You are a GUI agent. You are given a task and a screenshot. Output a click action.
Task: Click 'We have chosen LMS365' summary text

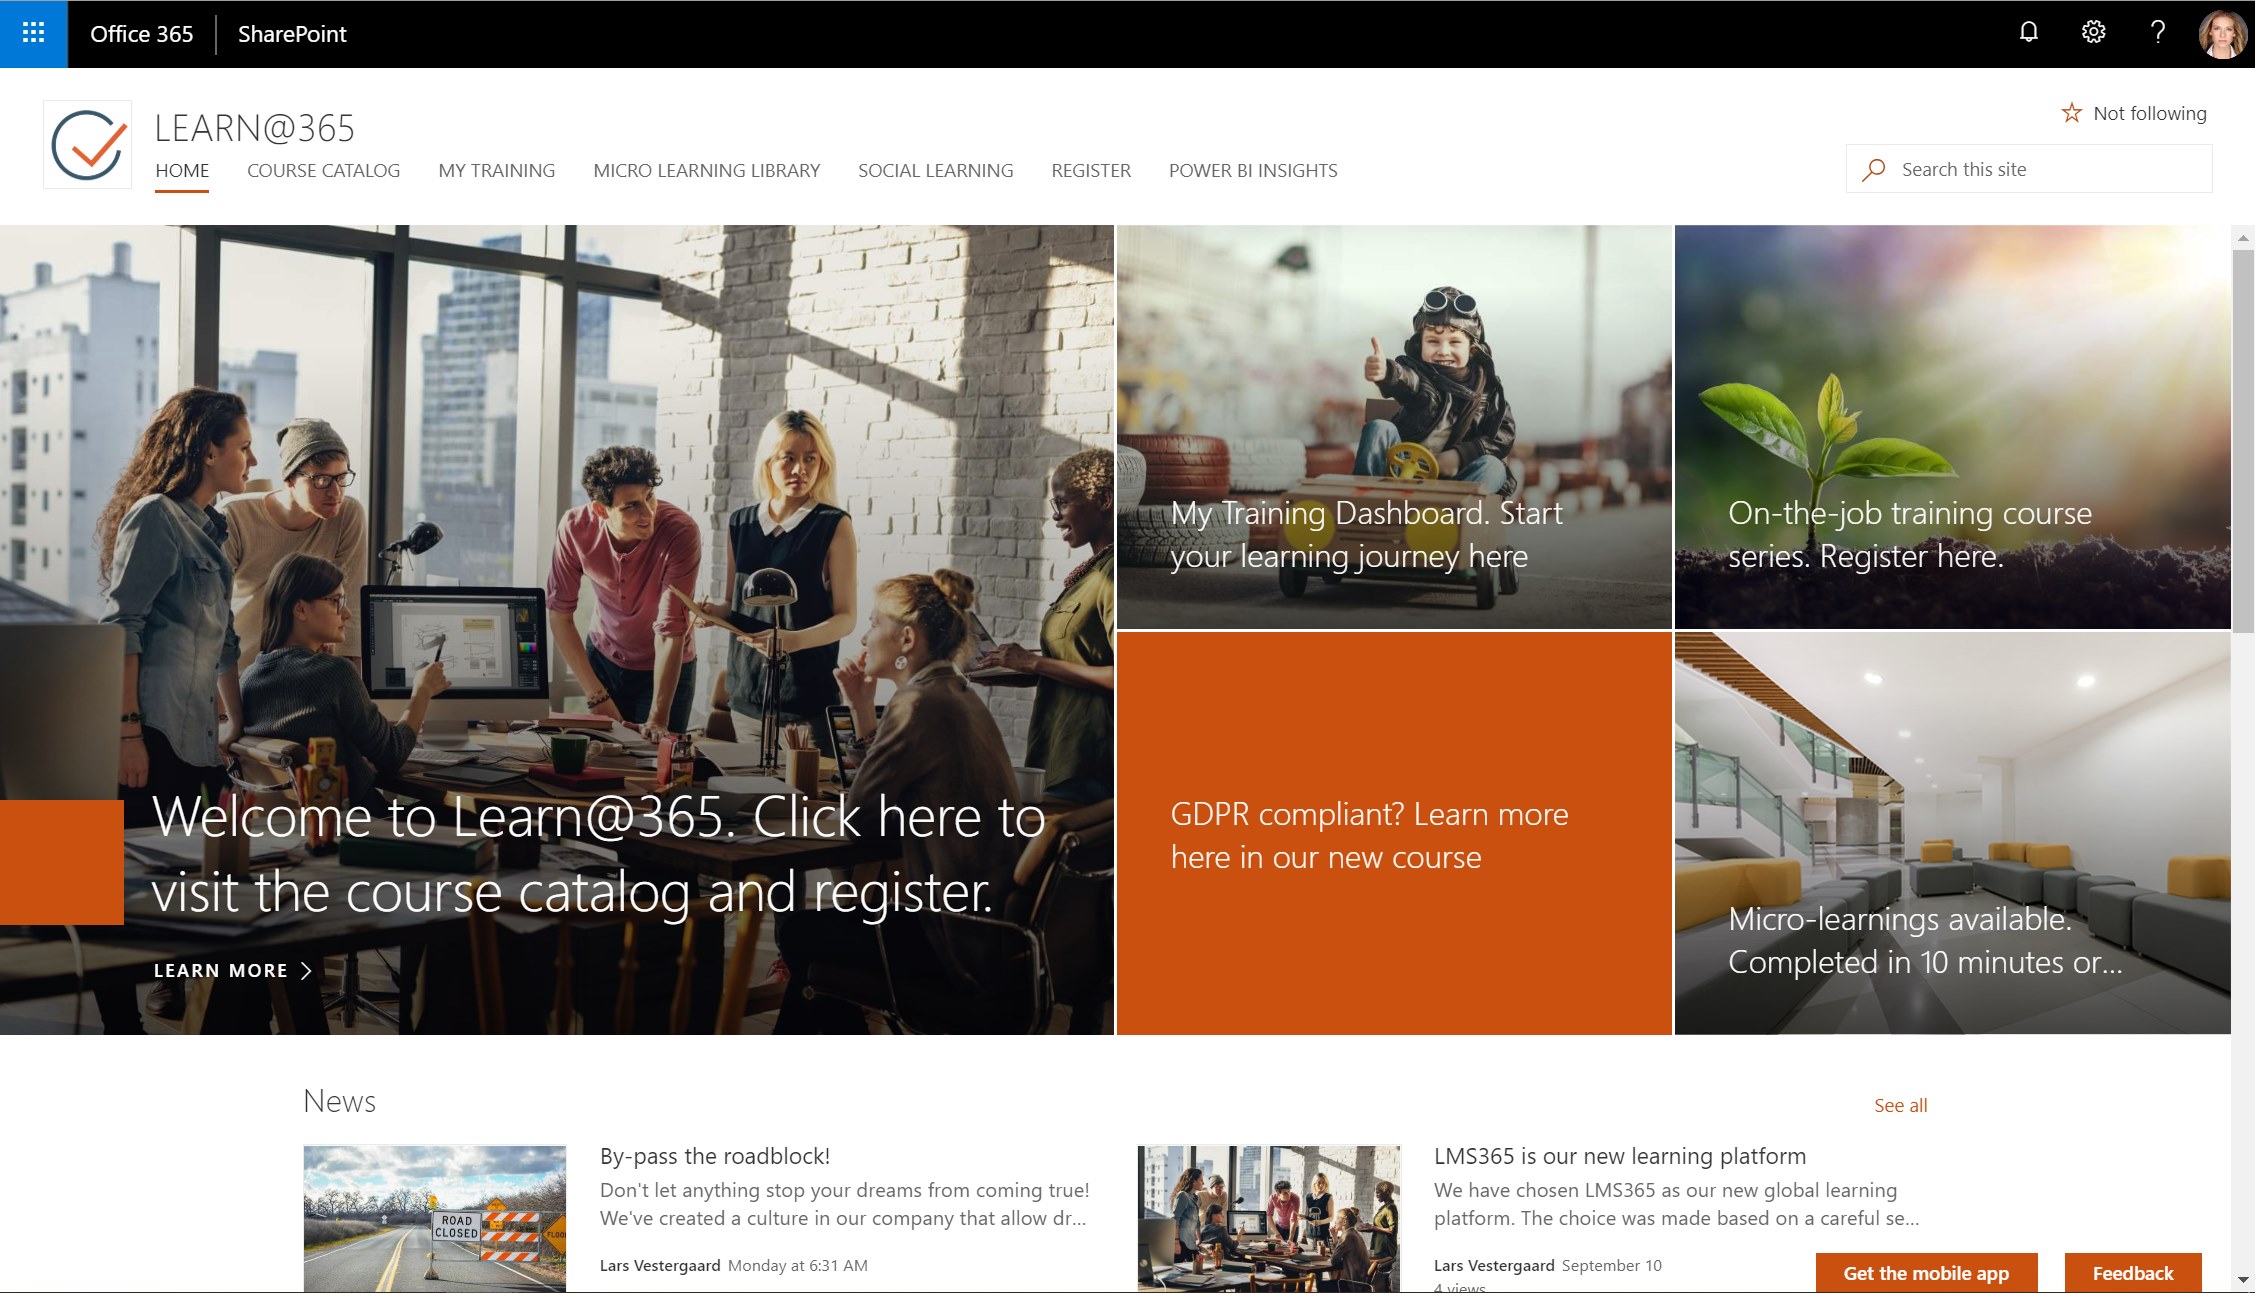[1677, 1204]
